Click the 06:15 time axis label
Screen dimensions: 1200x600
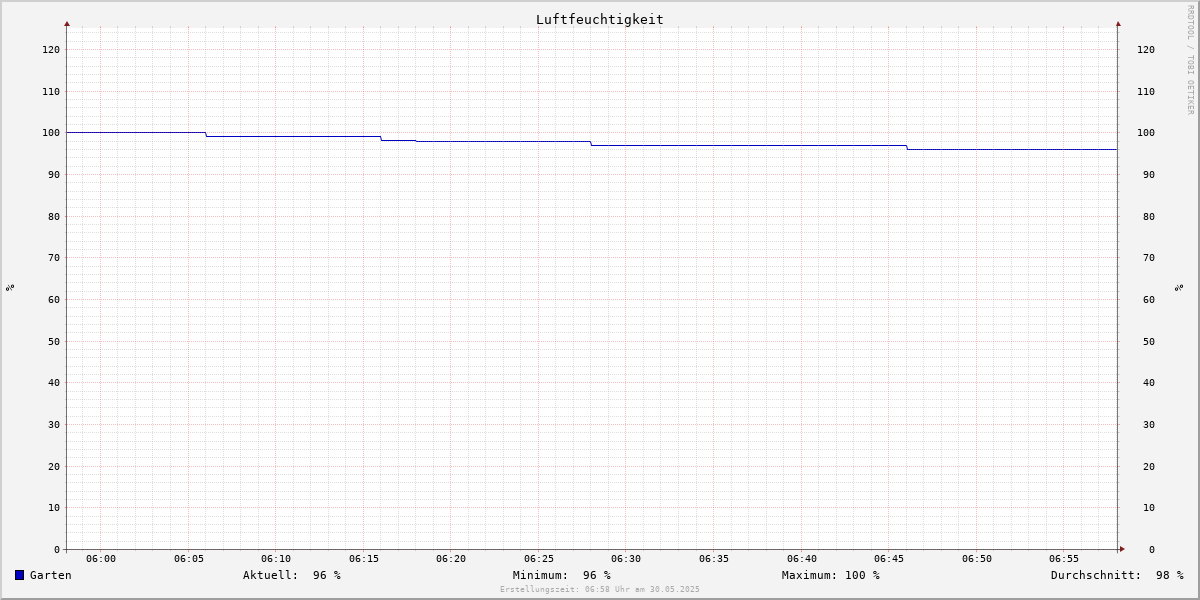(364, 559)
